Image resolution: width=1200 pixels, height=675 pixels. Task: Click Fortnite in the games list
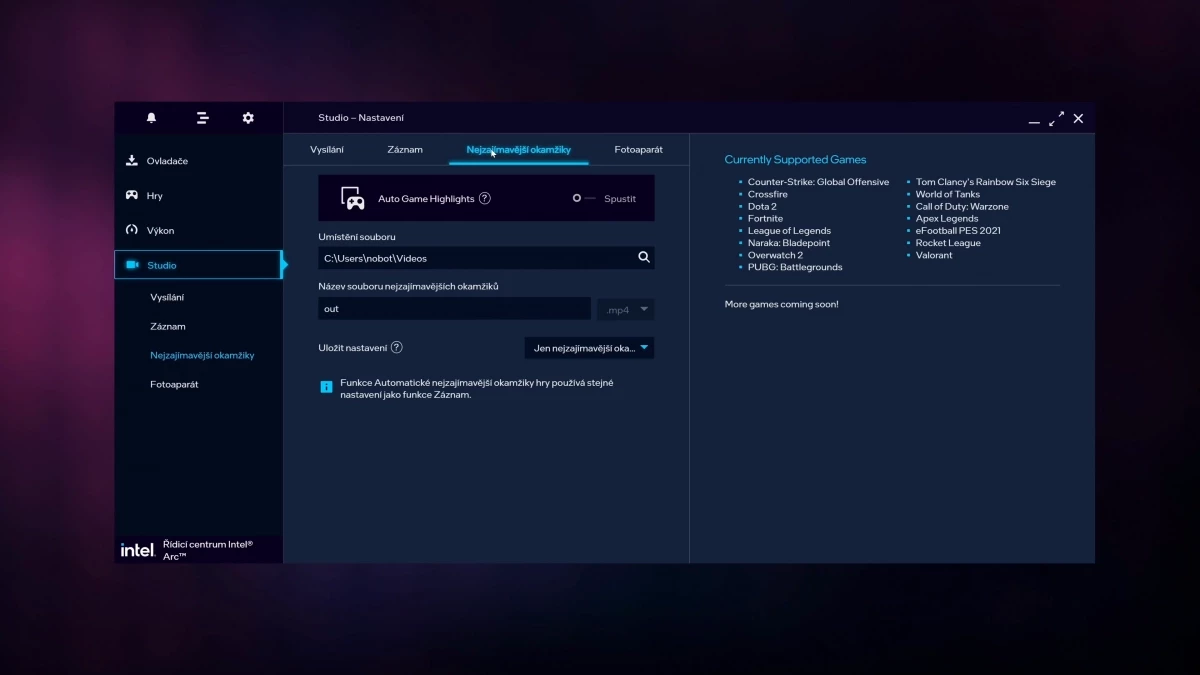pyautogui.click(x=765, y=218)
